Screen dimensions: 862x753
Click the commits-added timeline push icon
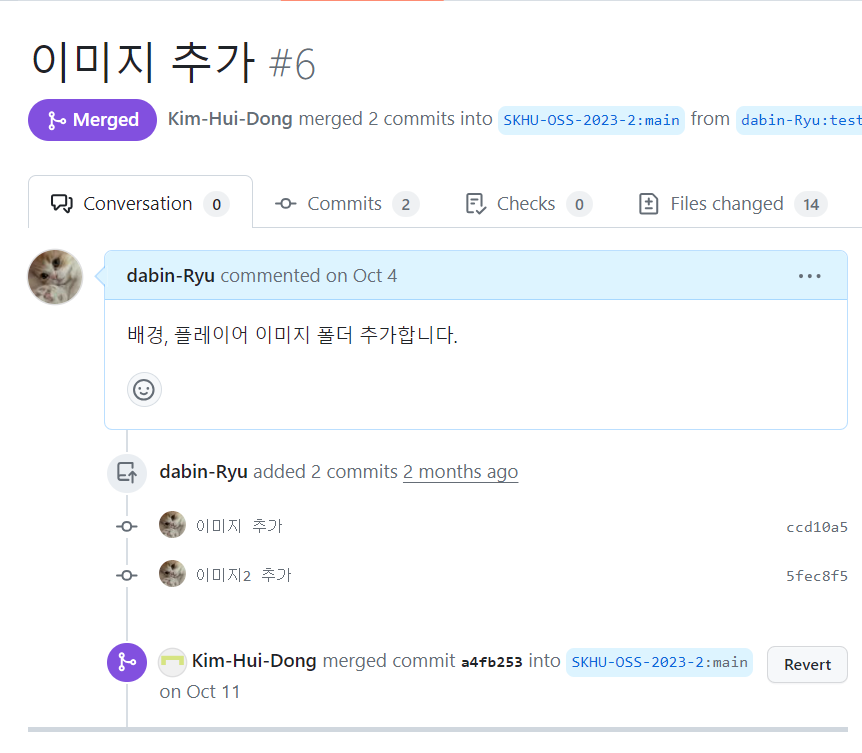click(x=126, y=472)
